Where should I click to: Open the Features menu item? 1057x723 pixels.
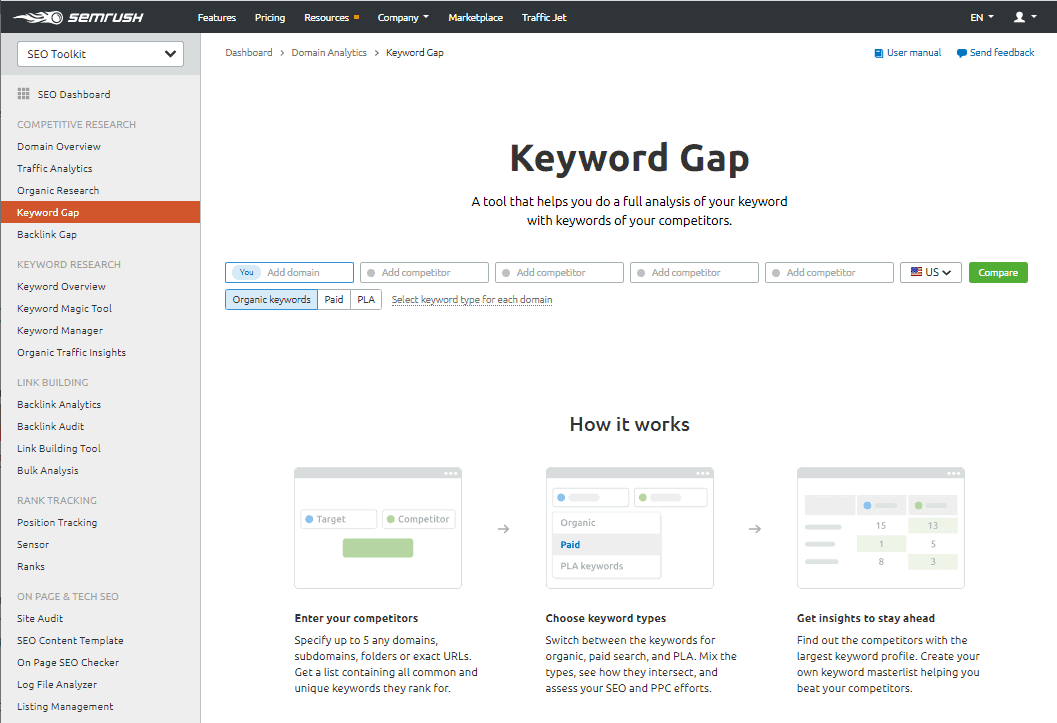[216, 18]
